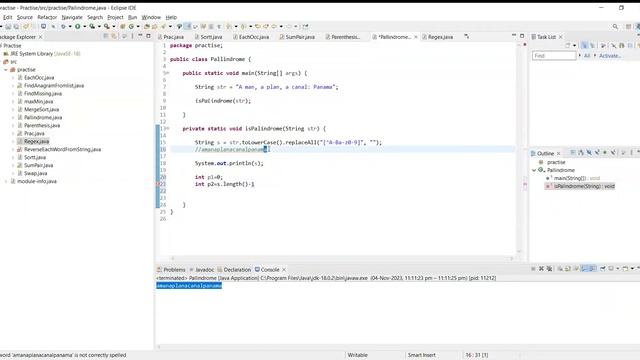Image resolution: width=640 pixels, height=360 pixels.
Task: Open the New Task dropdown arrow in Task List
Action: point(574,45)
